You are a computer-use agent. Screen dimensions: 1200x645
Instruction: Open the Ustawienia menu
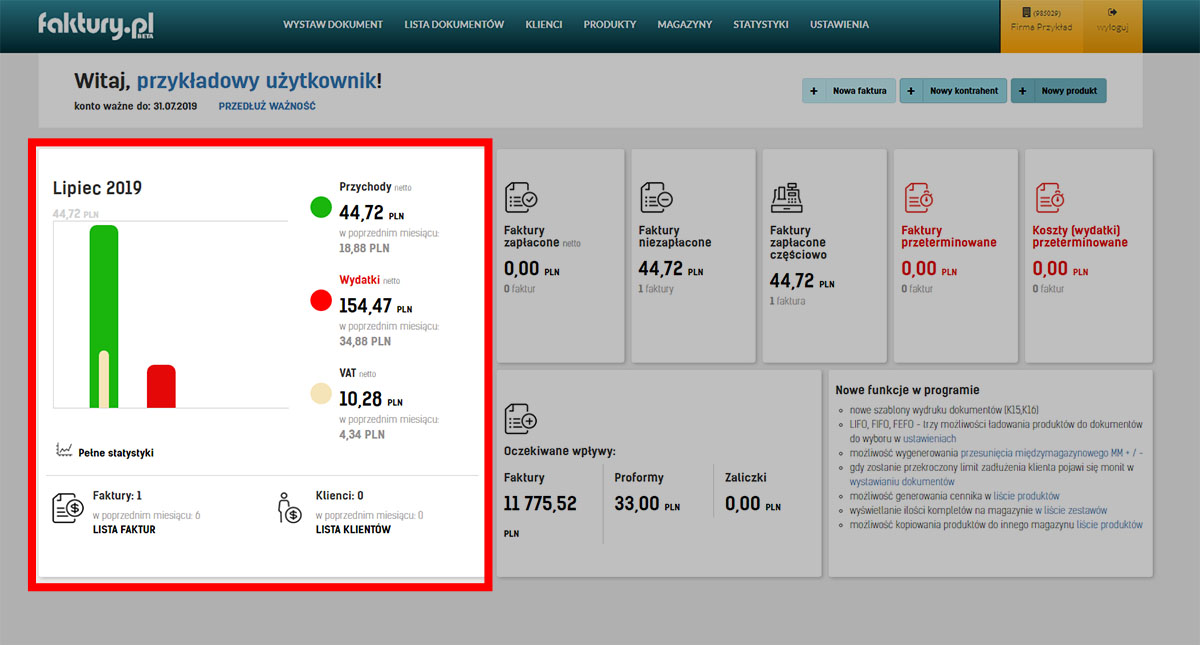tap(839, 25)
